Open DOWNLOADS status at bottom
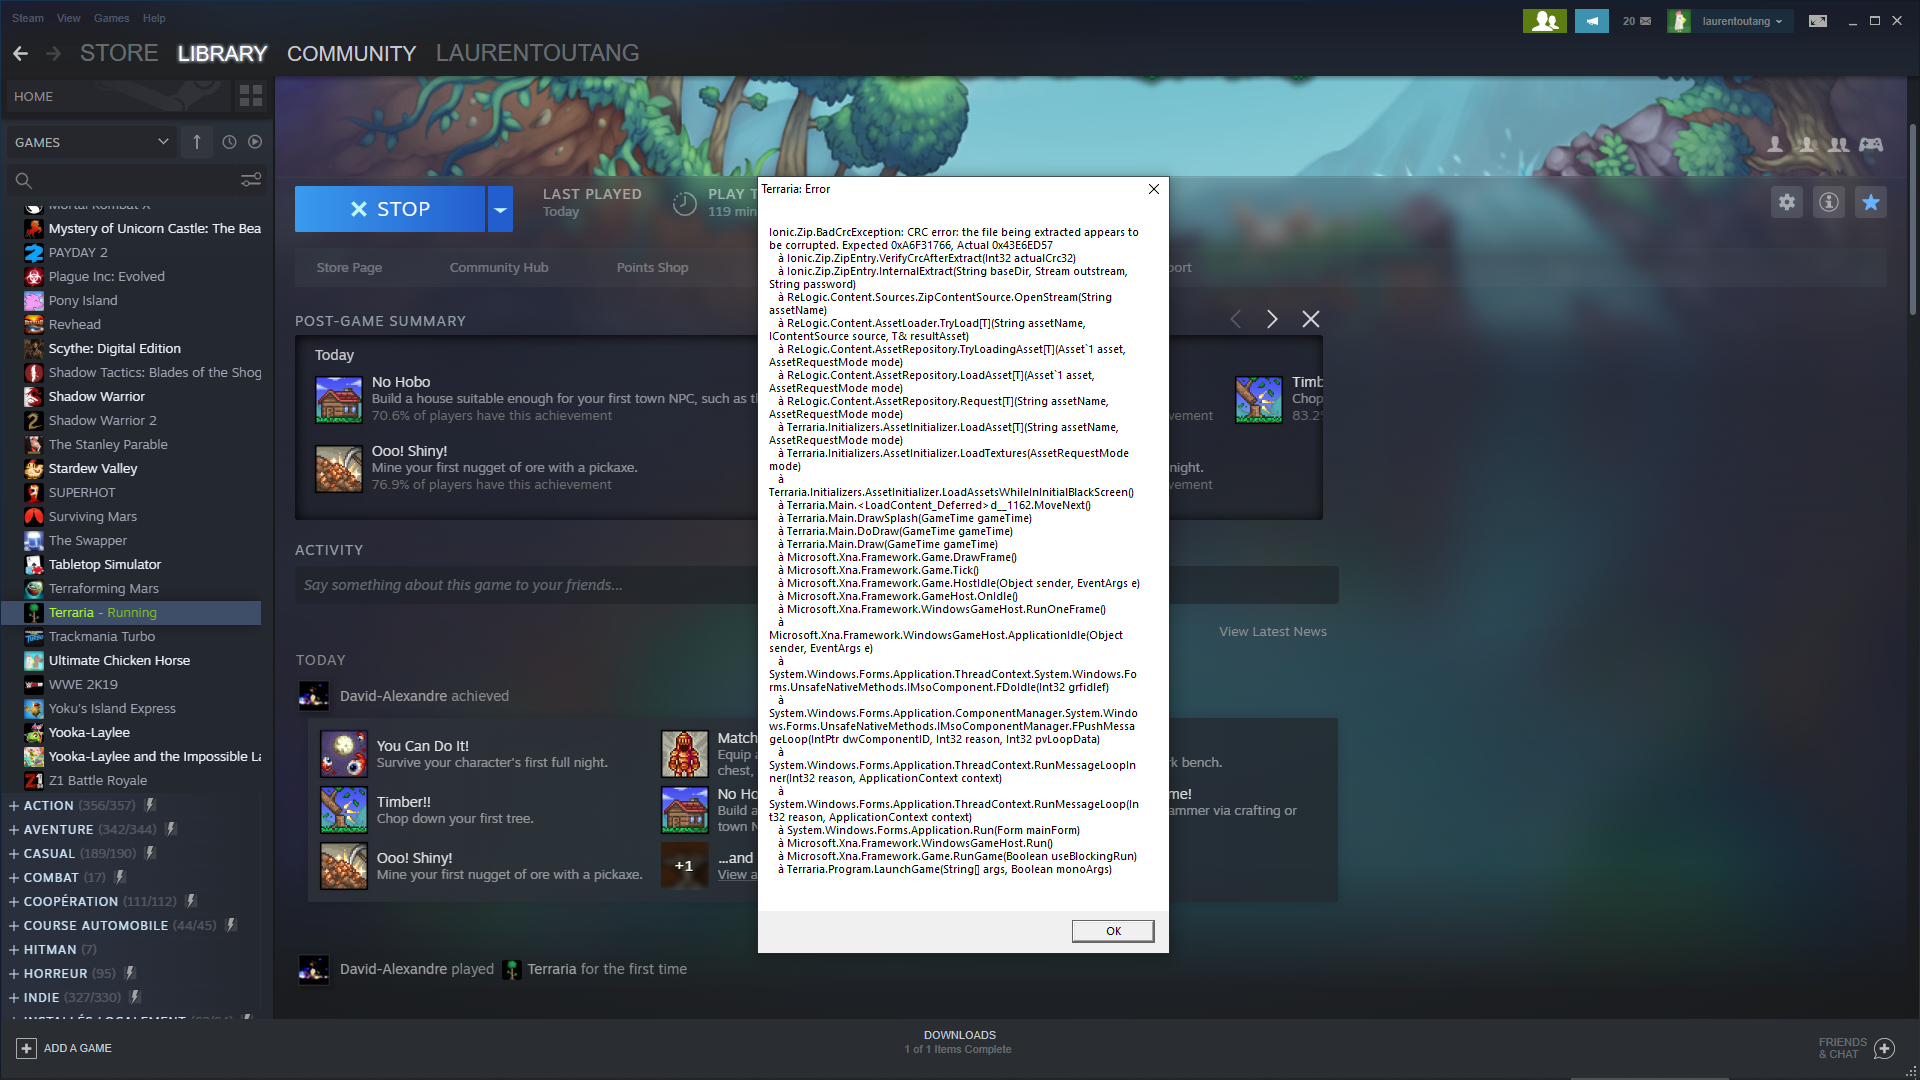1920x1080 pixels. point(959,1042)
